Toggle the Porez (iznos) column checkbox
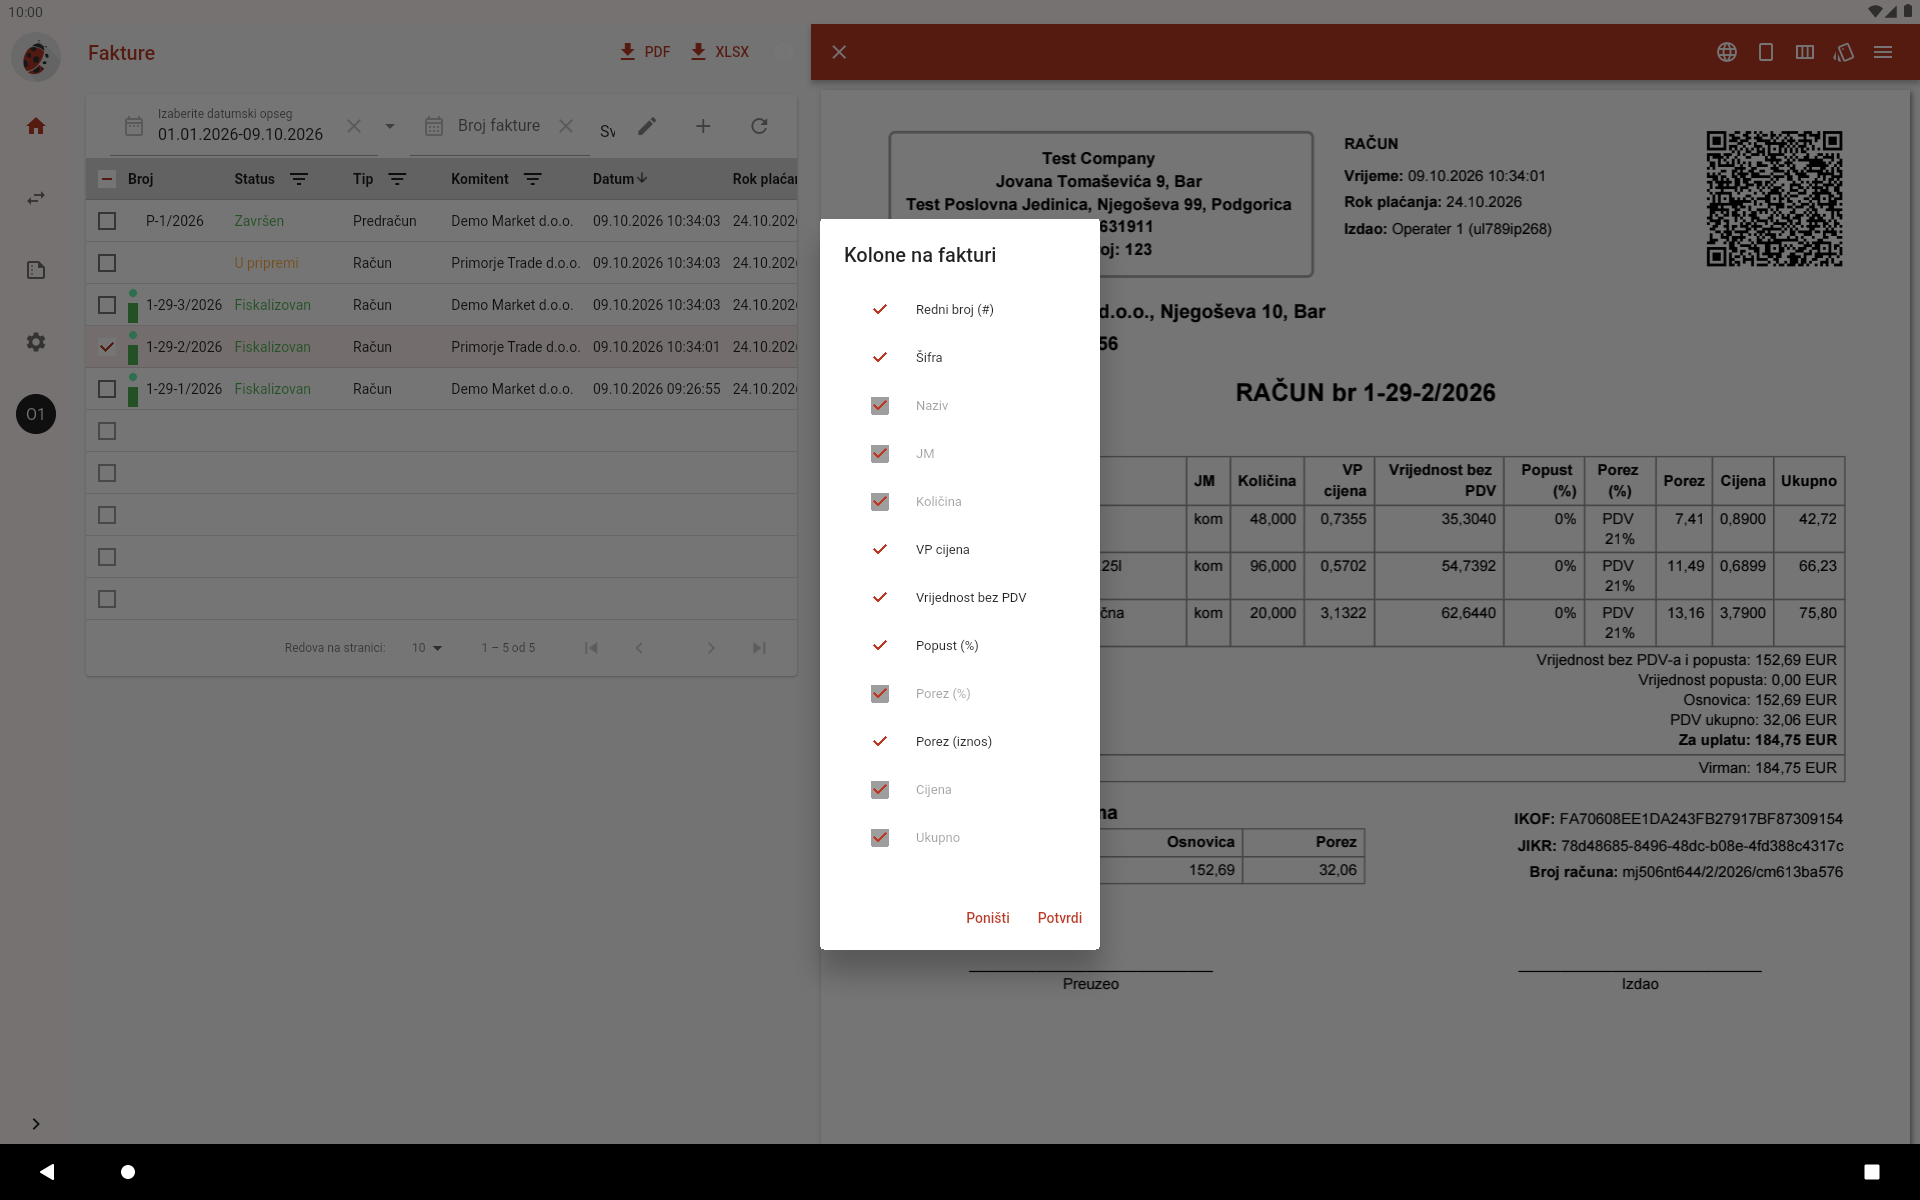 (880, 742)
